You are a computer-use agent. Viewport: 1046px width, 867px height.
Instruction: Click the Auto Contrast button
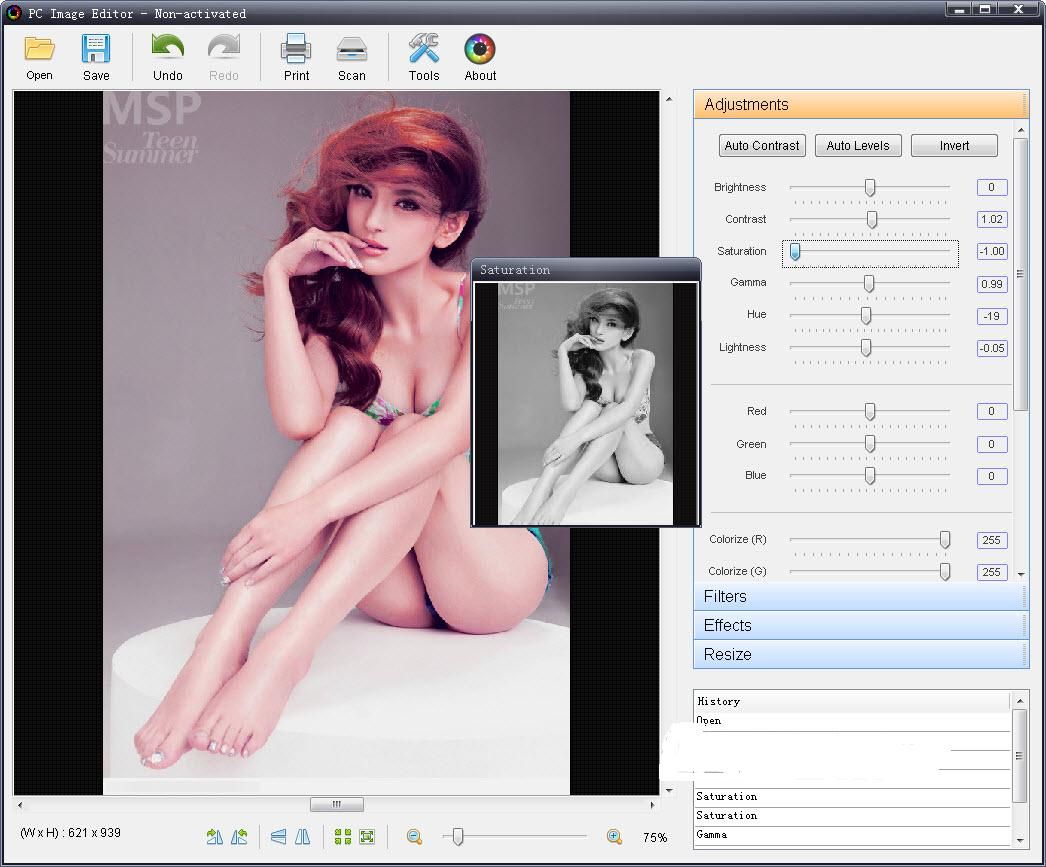761,145
